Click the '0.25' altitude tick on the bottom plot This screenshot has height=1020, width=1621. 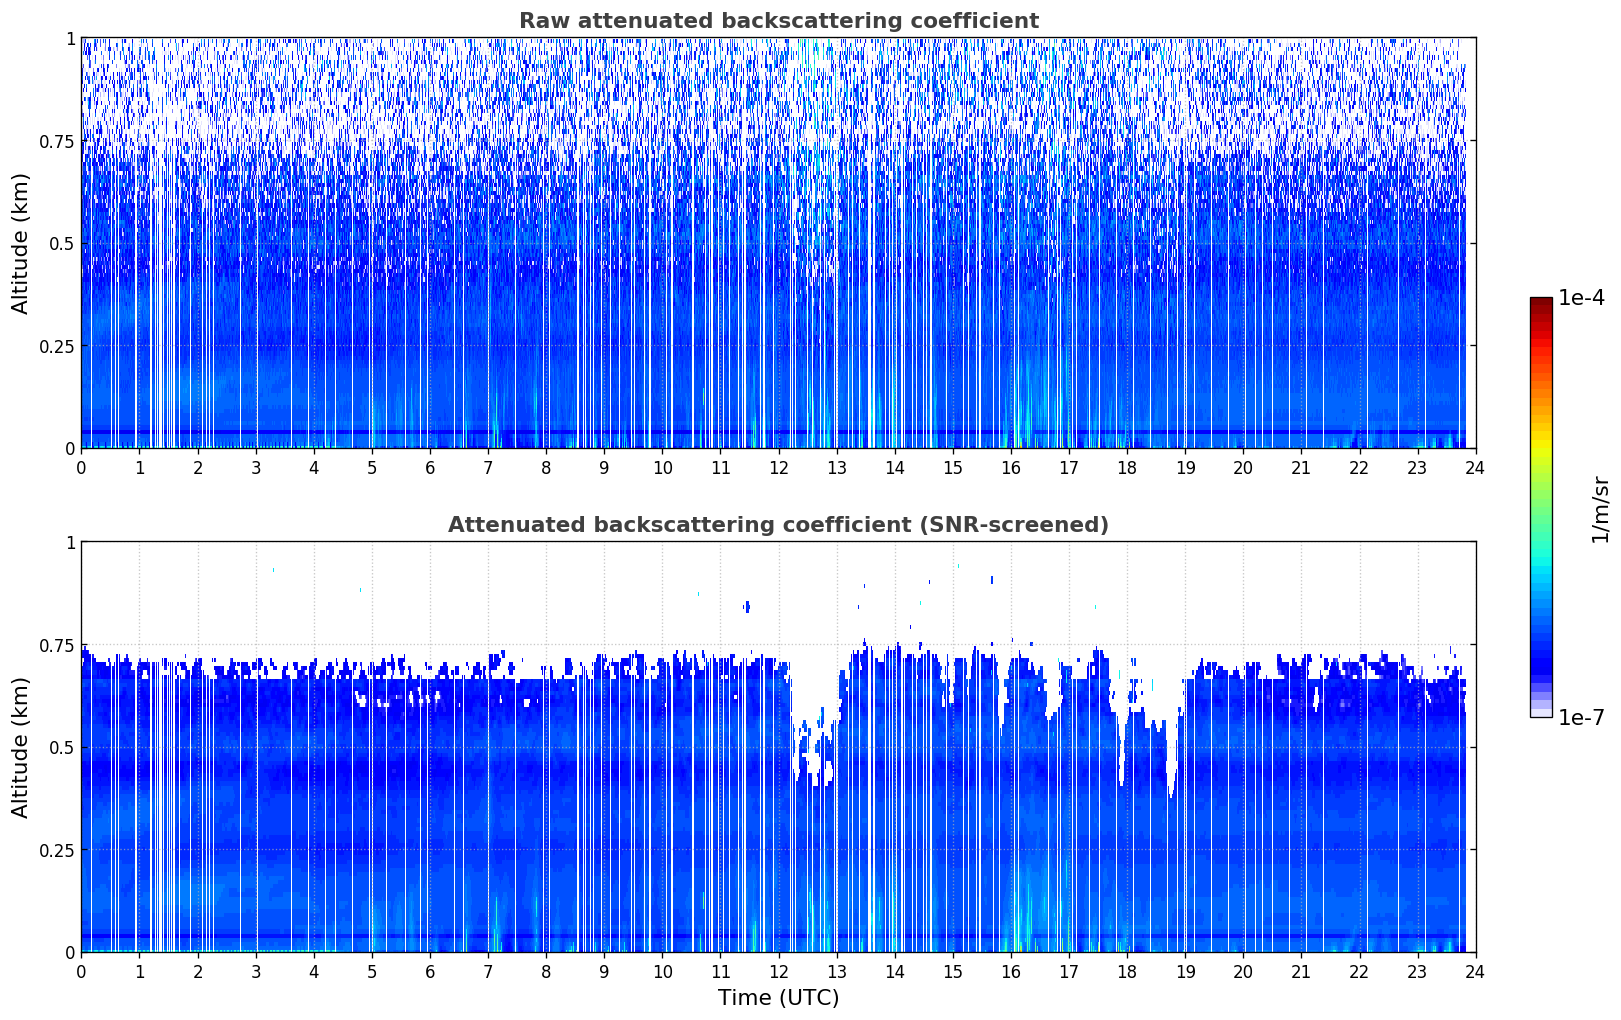(x=55, y=850)
